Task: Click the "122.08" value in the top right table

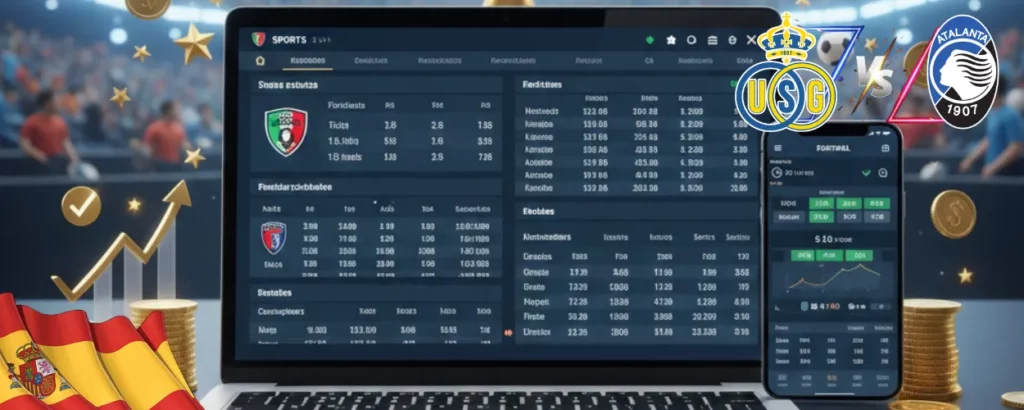Action: [595, 111]
